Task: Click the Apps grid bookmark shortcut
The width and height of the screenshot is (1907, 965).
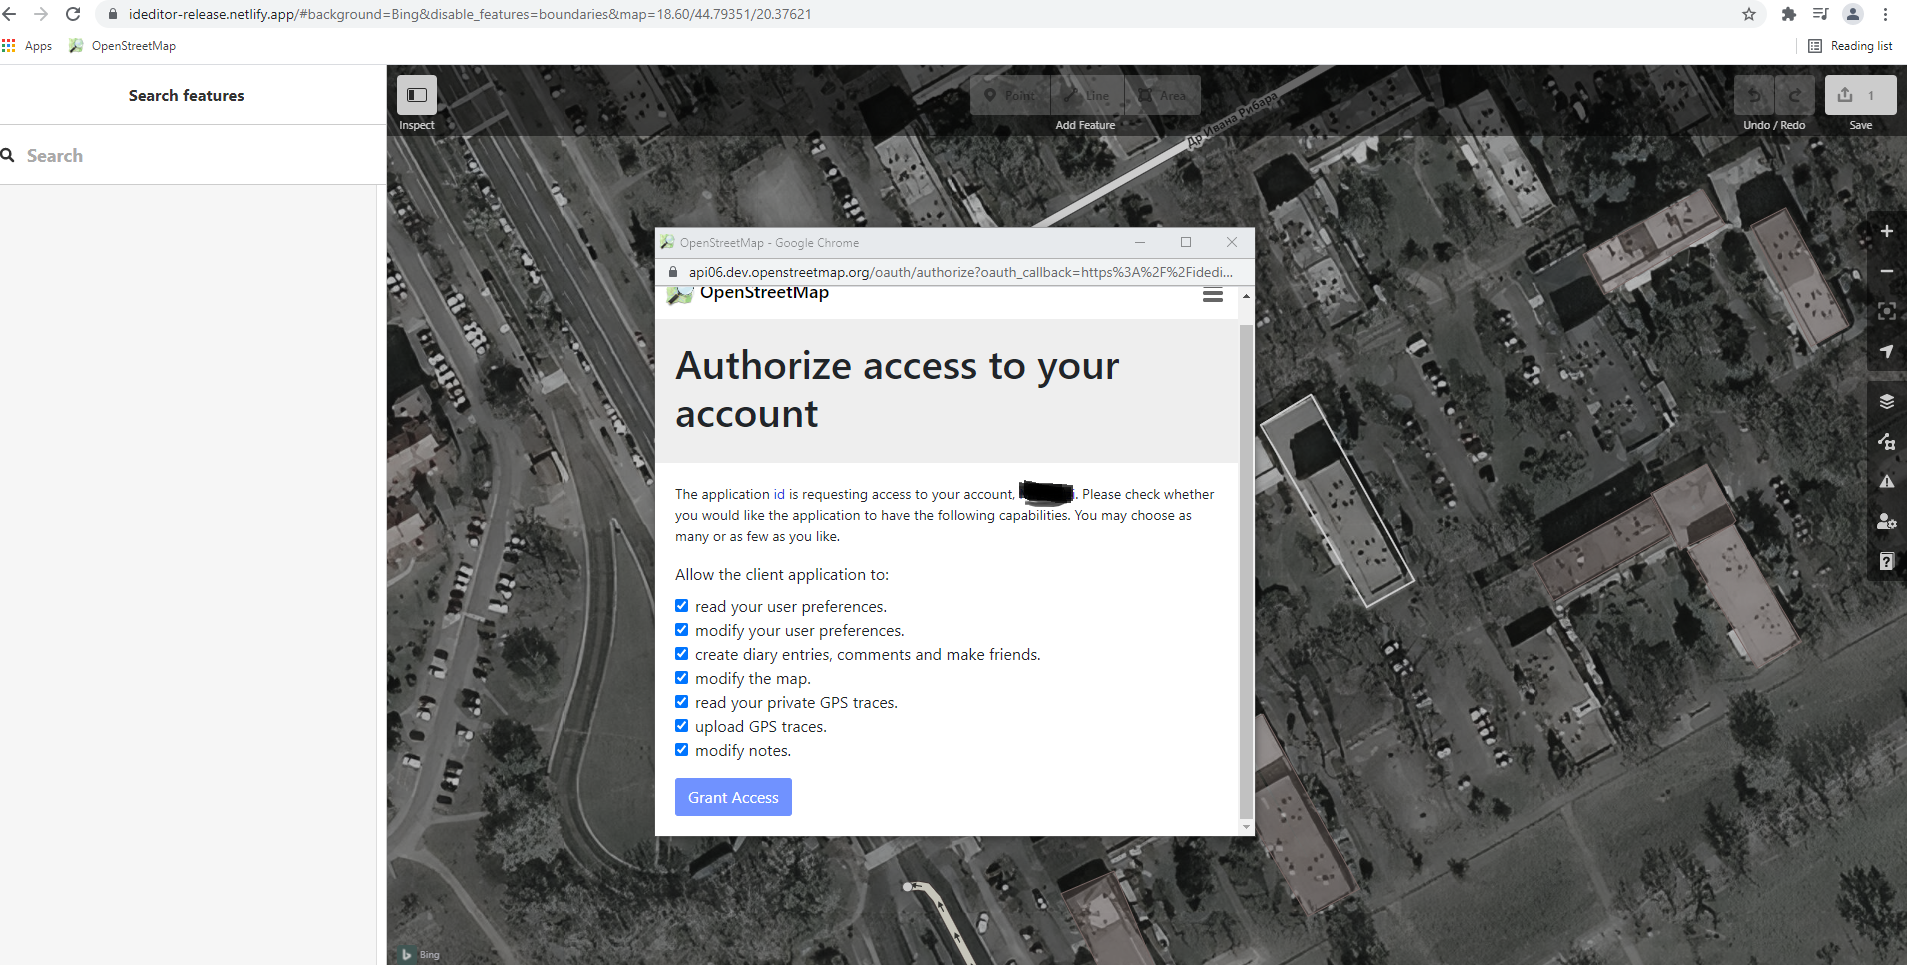Action: click(27, 46)
